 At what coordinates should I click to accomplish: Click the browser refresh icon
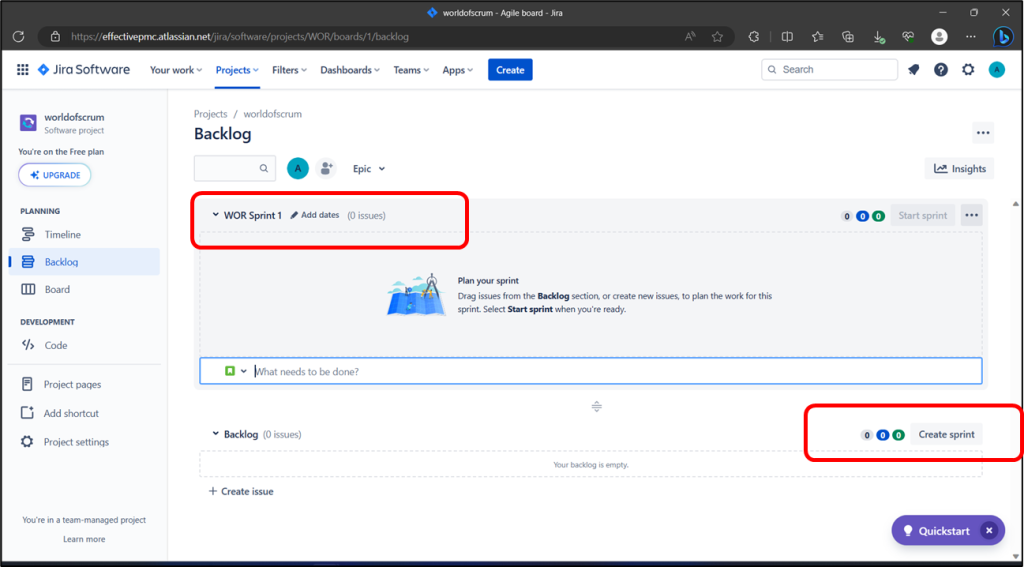click(x=19, y=37)
